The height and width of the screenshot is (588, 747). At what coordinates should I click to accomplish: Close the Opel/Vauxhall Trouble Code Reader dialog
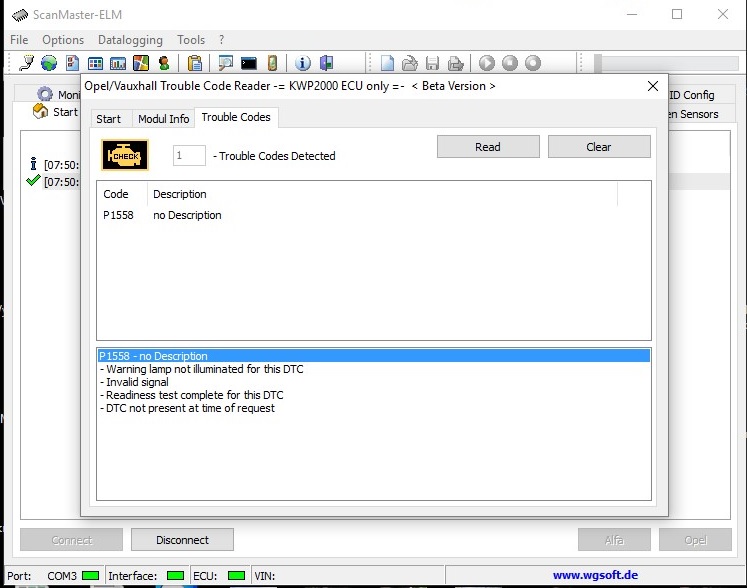pos(651,87)
